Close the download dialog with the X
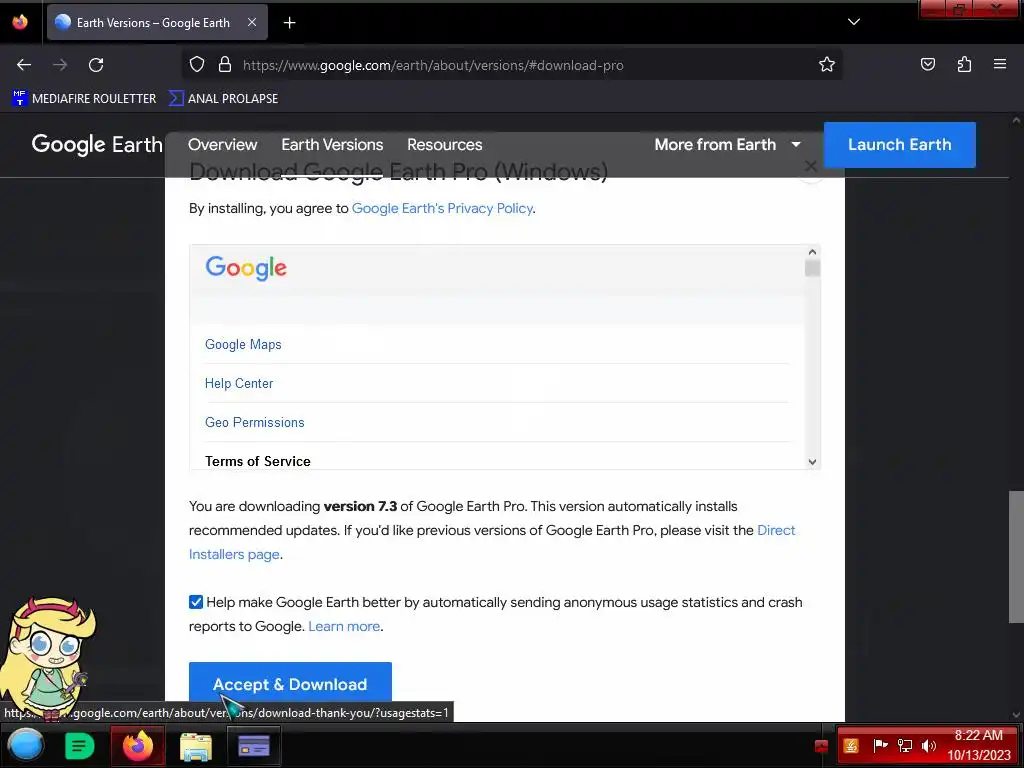Viewport: 1024px width, 768px height. pos(810,167)
